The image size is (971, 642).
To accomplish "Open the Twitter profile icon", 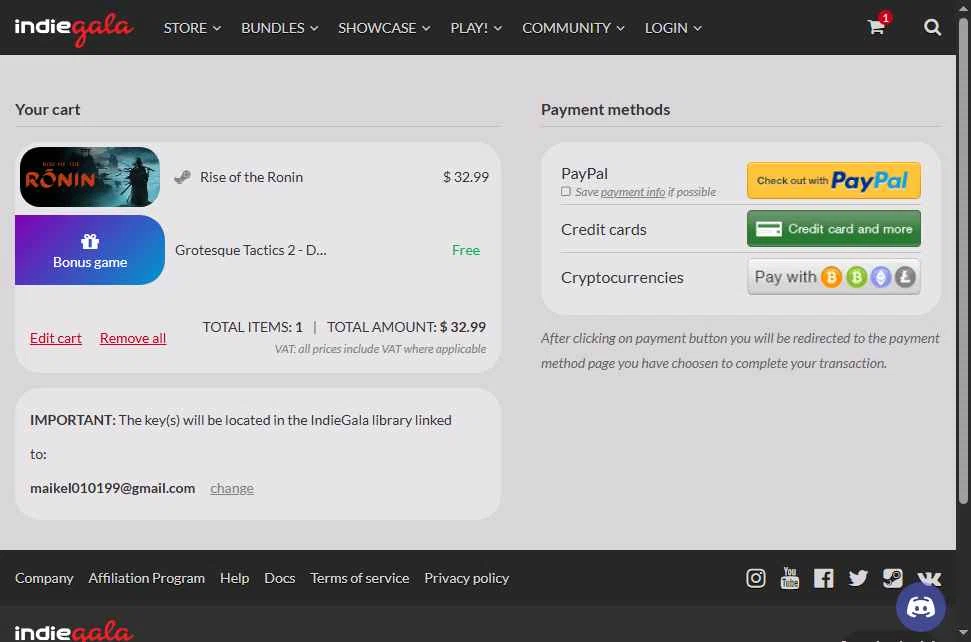I will (x=858, y=578).
